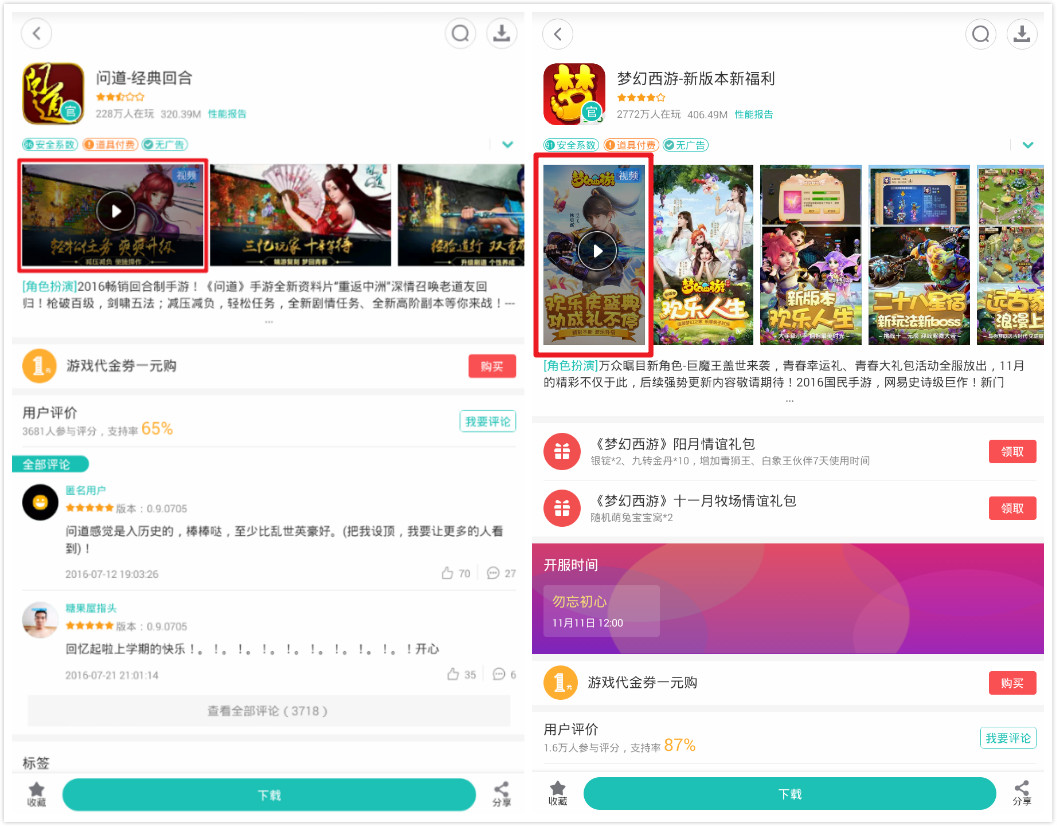The width and height of the screenshot is (1057, 826).
Task: Select the 全部评论 tab
Action: (50, 464)
